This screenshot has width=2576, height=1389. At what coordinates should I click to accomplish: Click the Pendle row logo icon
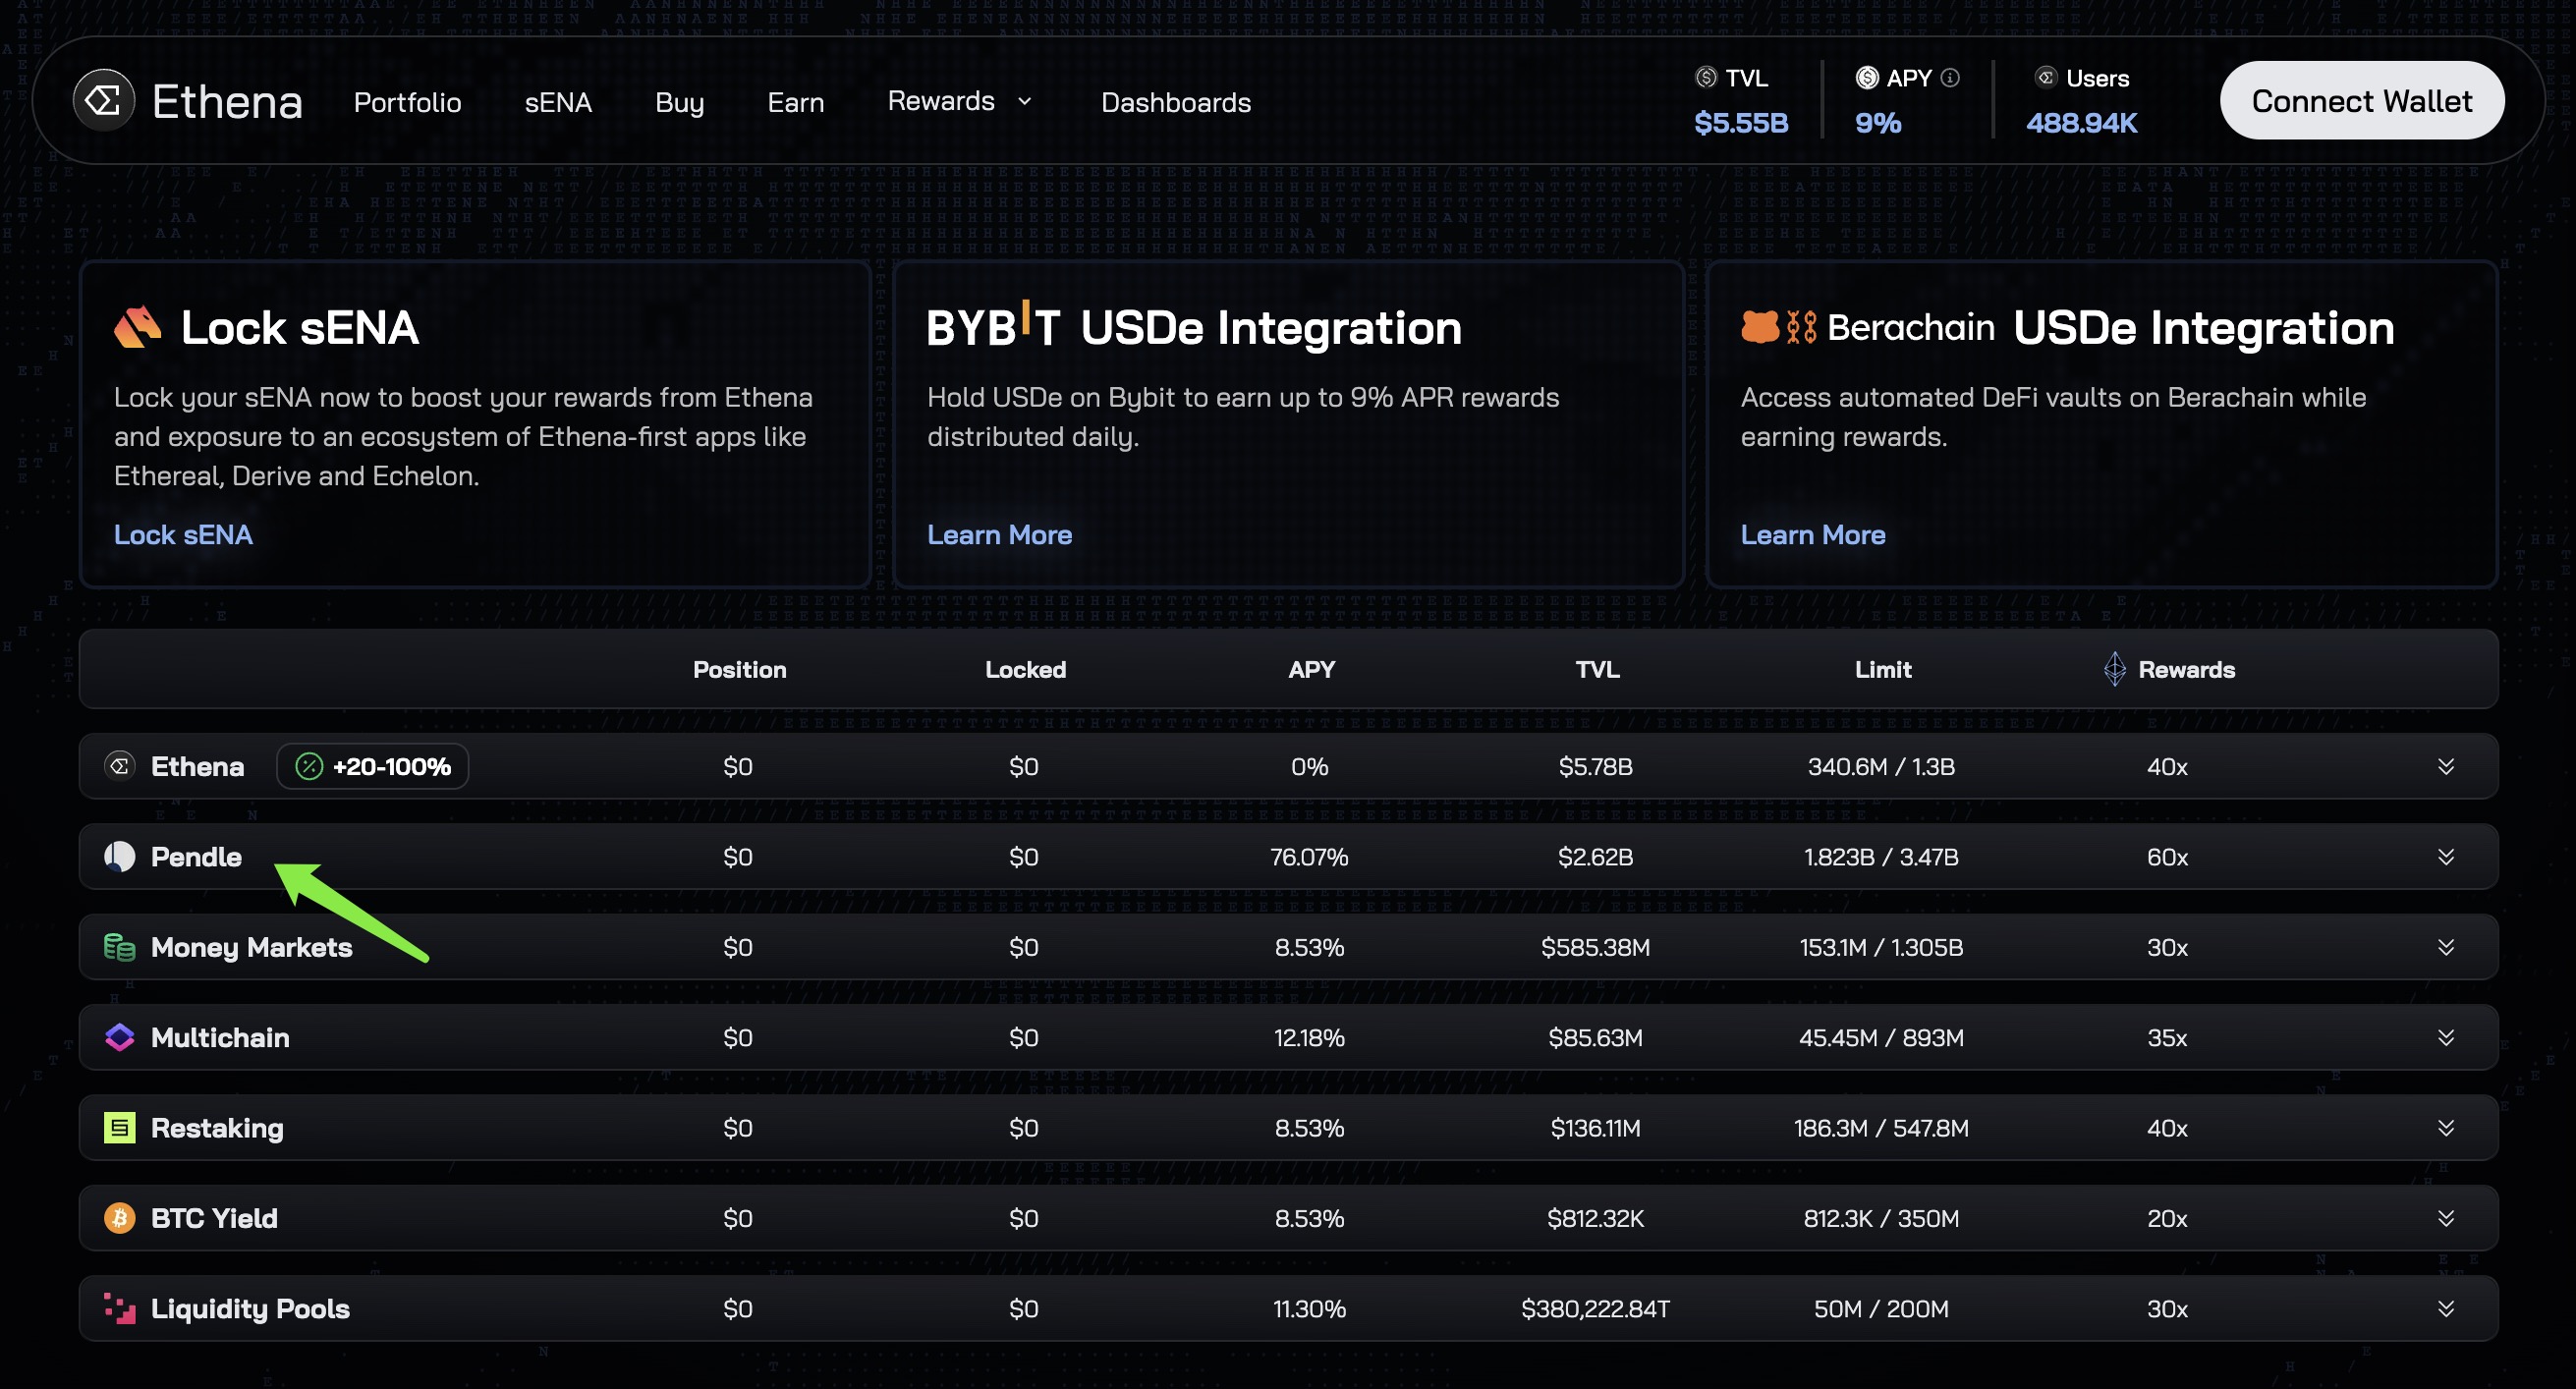[119, 856]
